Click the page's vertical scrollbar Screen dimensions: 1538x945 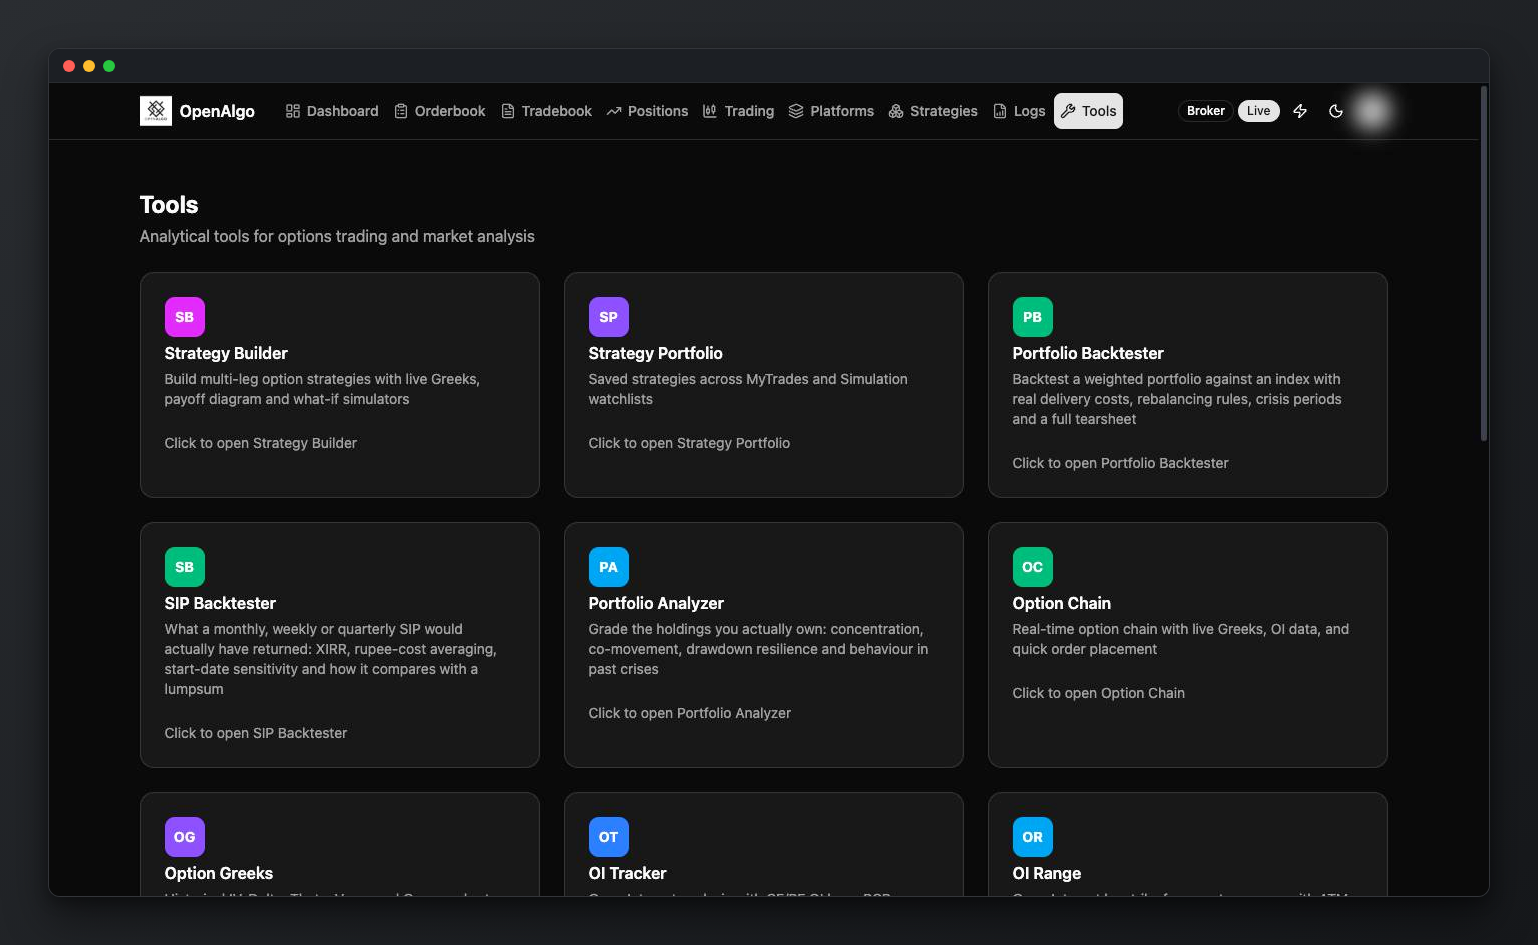(1484, 263)
